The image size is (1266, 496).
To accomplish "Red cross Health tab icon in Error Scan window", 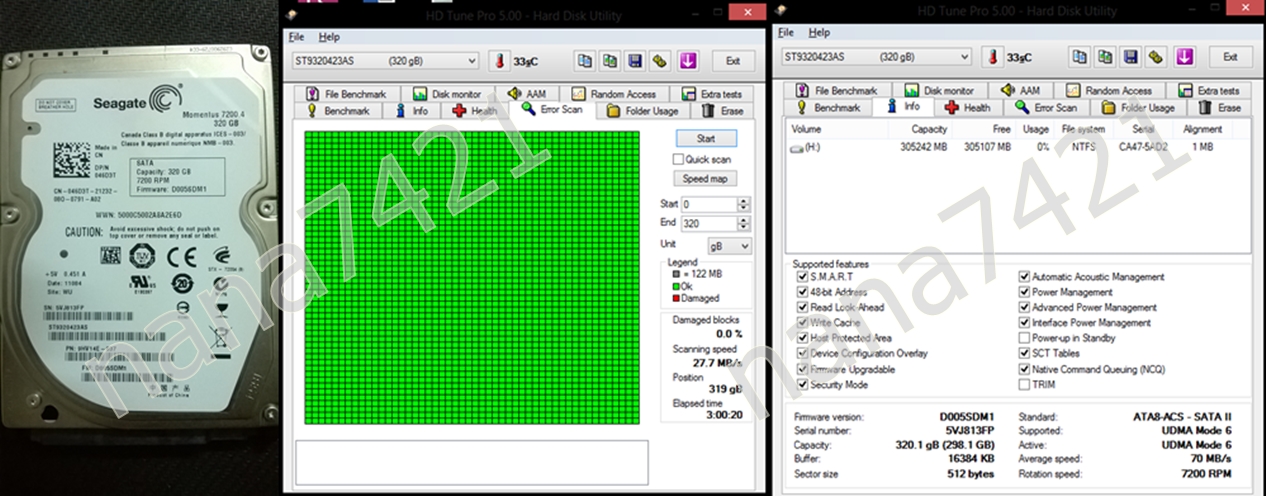I will (459, 111).
